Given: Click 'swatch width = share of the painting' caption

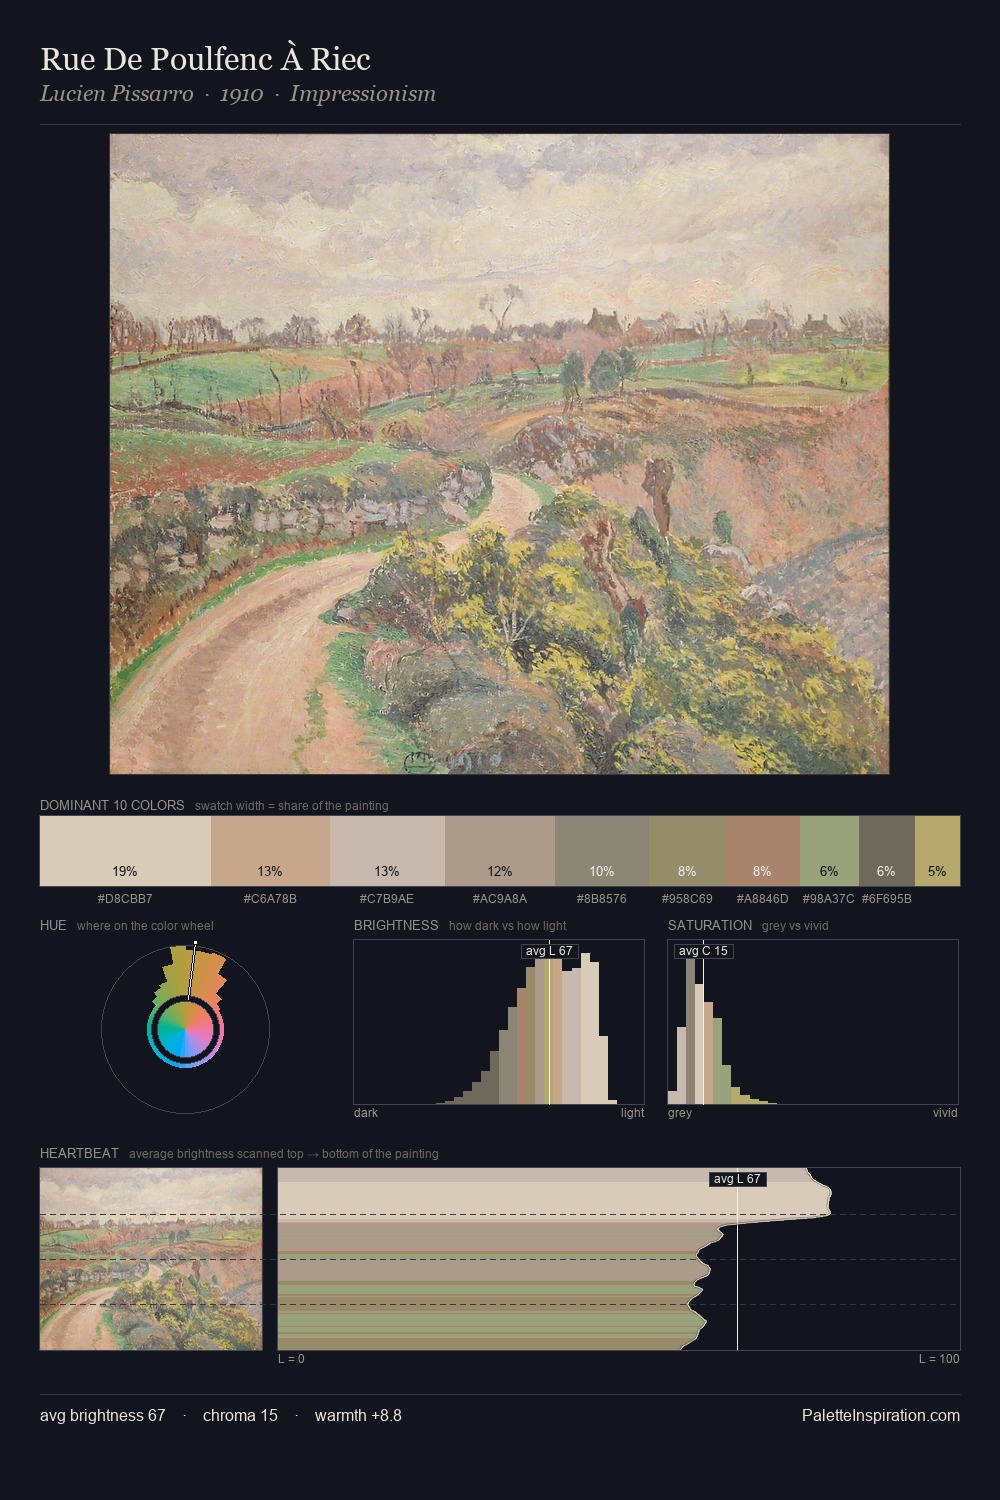Looking at the screenshot, I should click(x=292, y=806).
